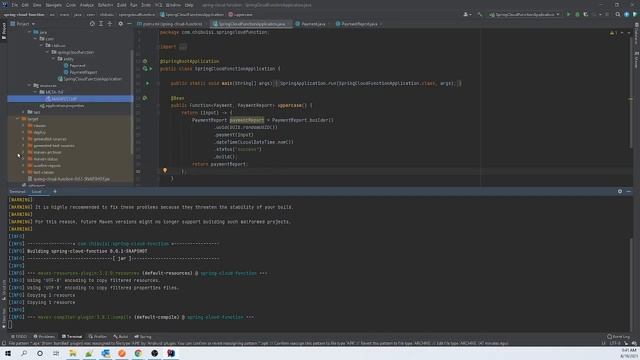Collapse all nodes icon in Project panel
The image size is (640, 360).
(x=110, y=24)
